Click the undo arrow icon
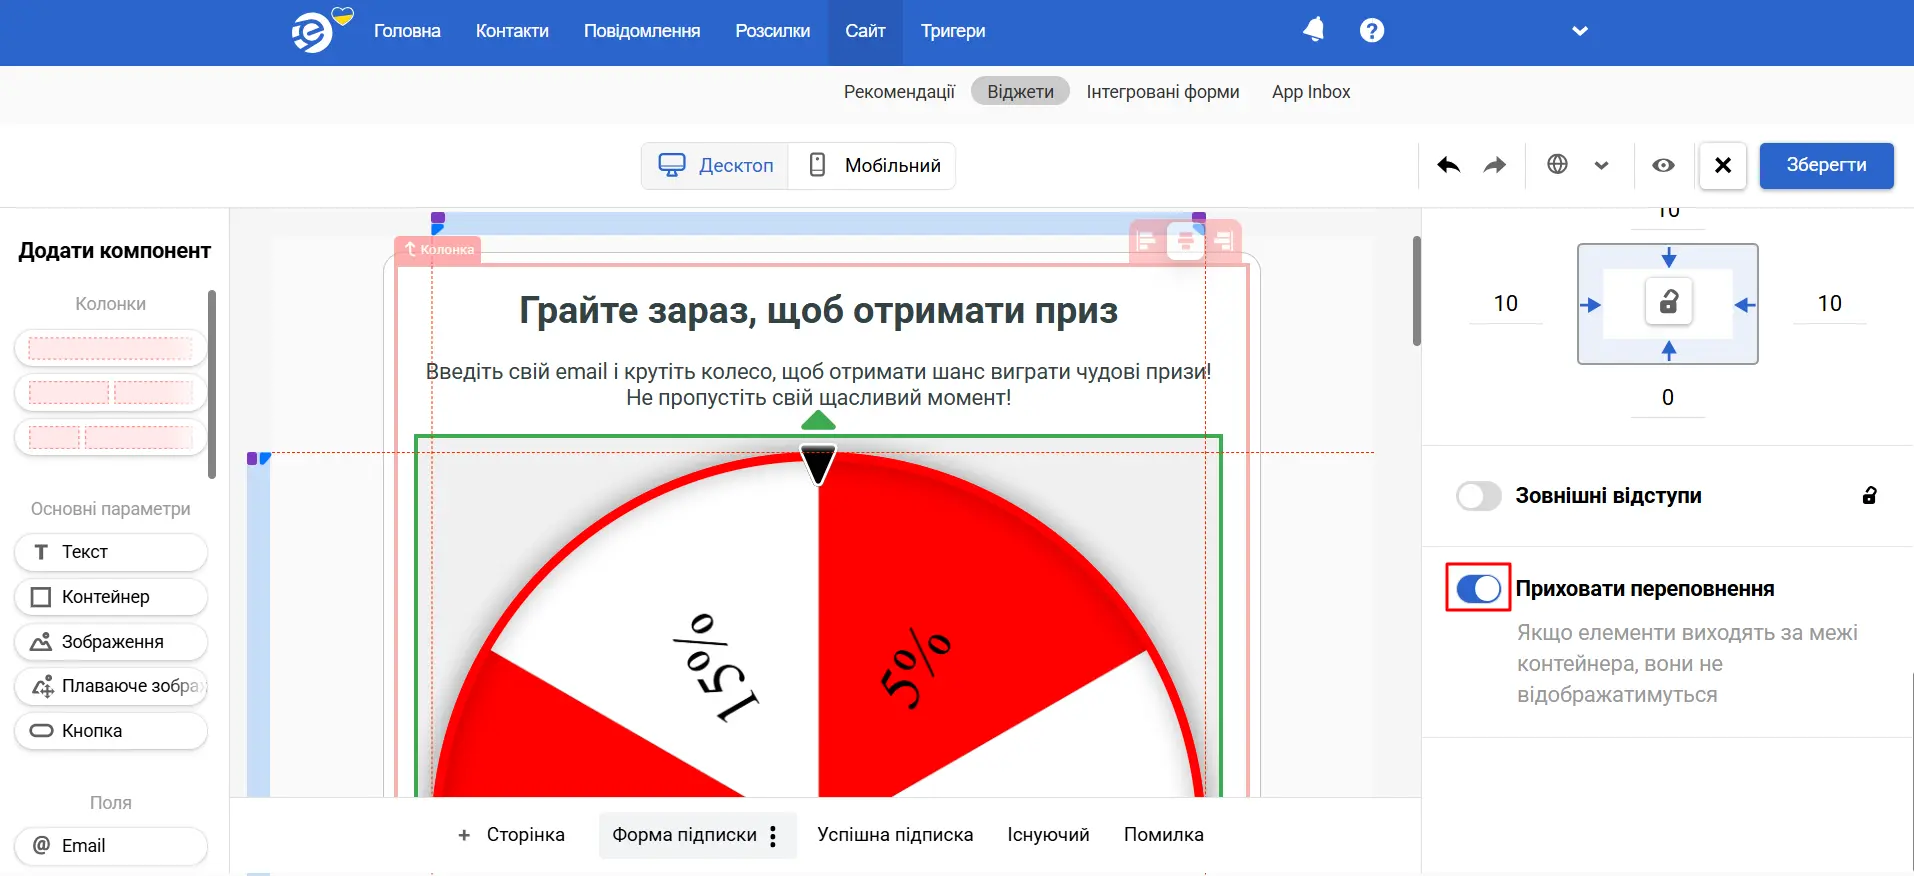The height and width of the screenshot is (876, 1914). (x=1448, y=165)
